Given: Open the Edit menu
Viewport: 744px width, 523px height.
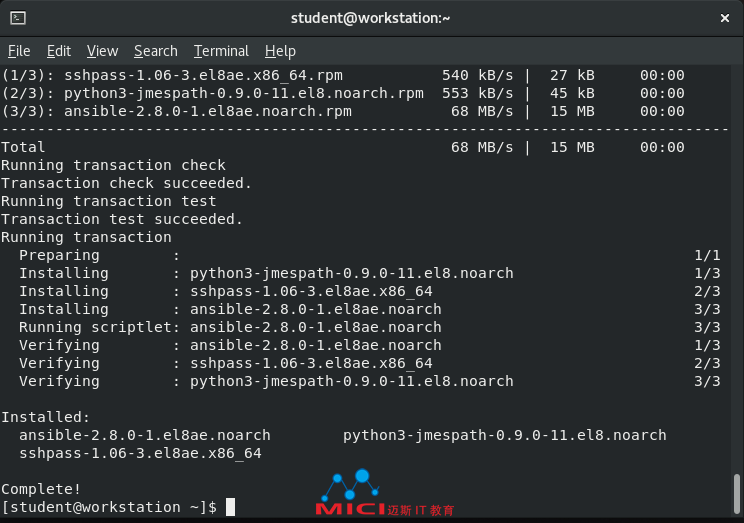Looking at the screenshot, I should point(59,51).
